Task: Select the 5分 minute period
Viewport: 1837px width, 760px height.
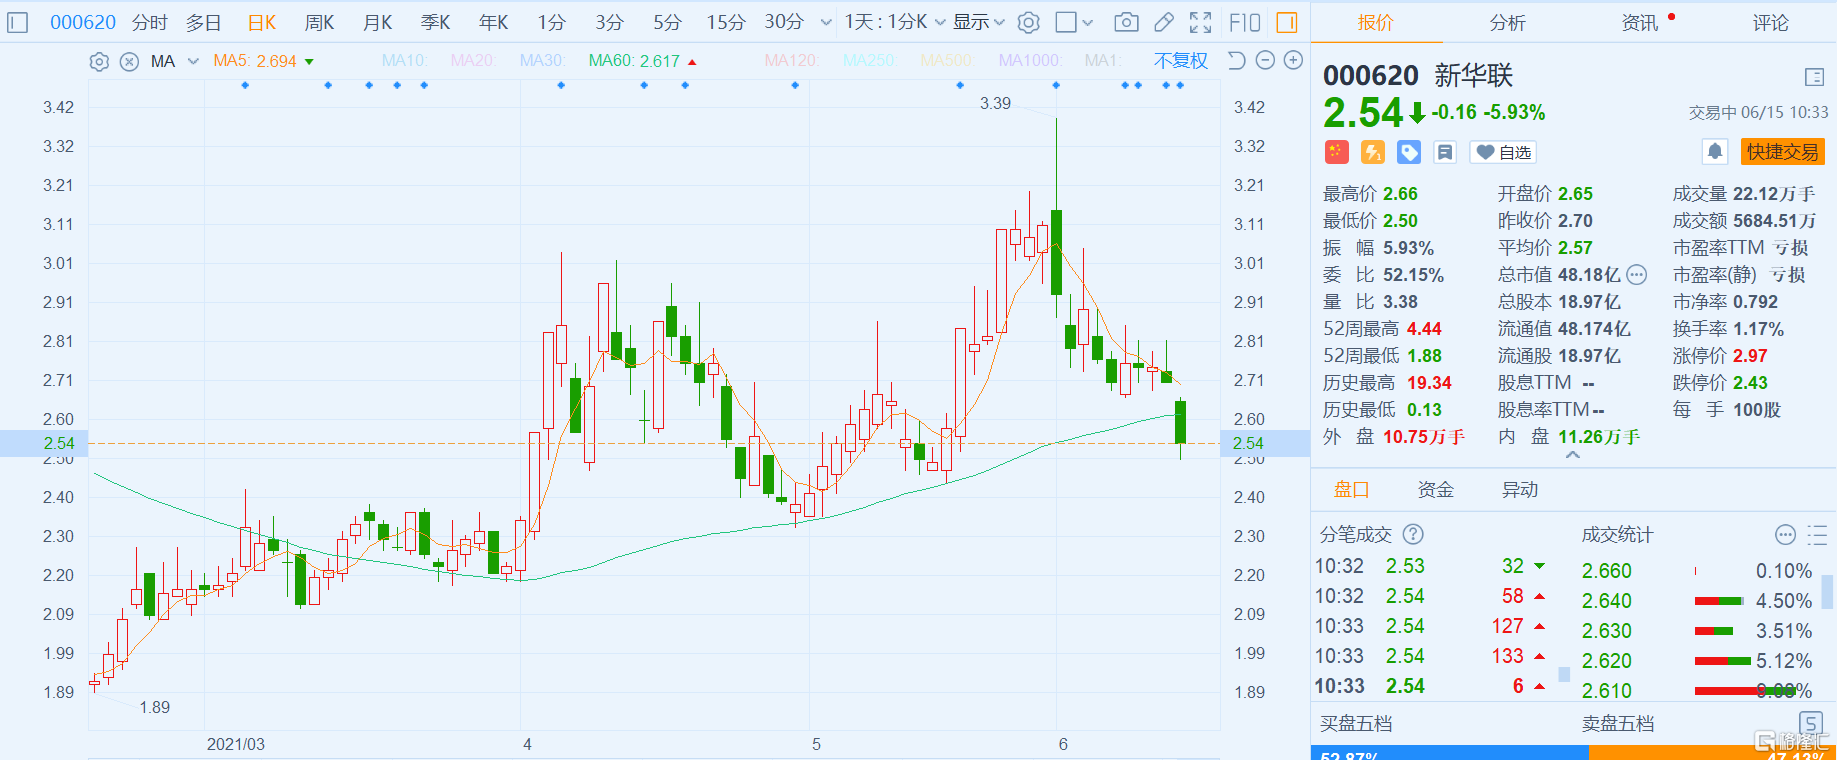Action: 667,22
